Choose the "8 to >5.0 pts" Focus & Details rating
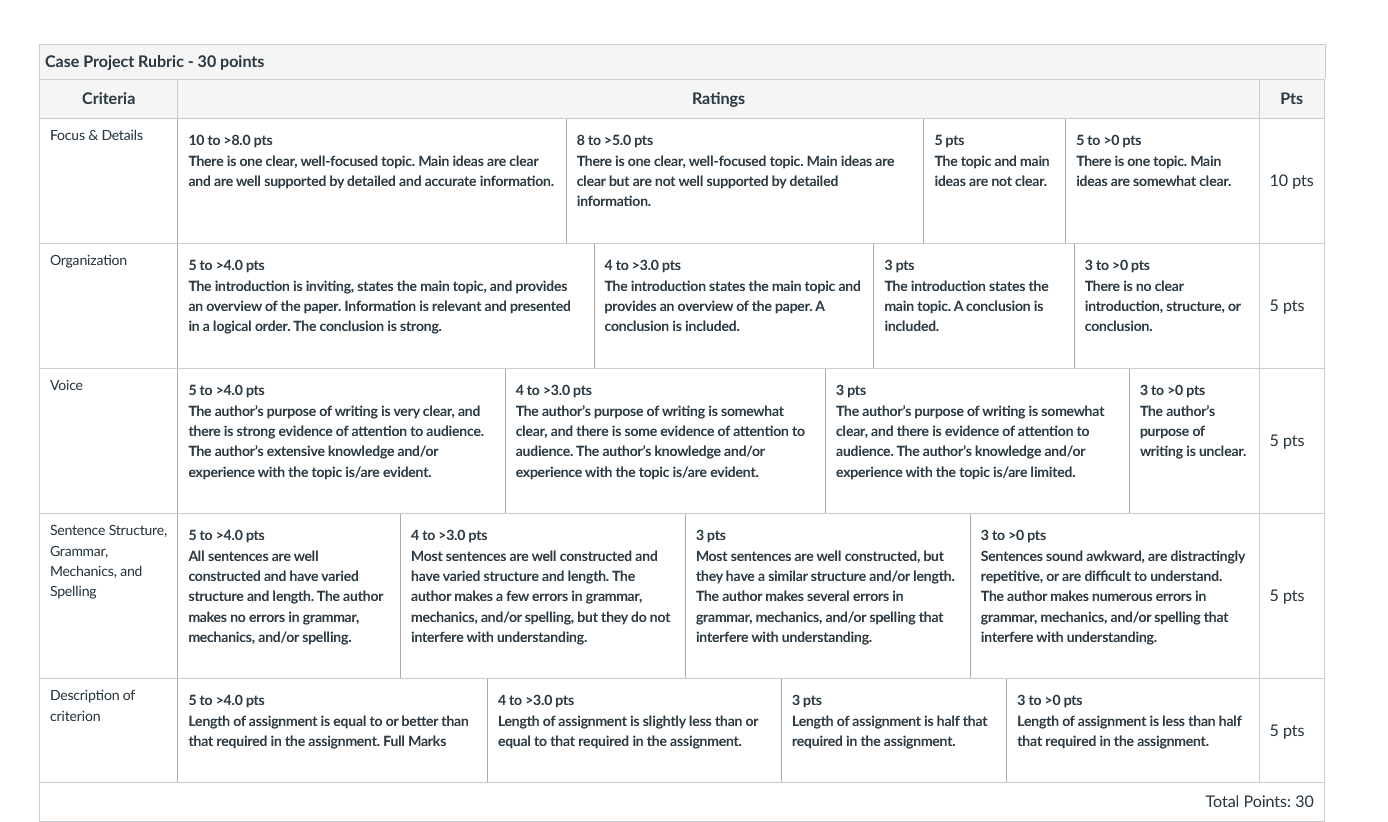Image resolution: width=1388 pixels, height=822 pixels. [744, 171]
